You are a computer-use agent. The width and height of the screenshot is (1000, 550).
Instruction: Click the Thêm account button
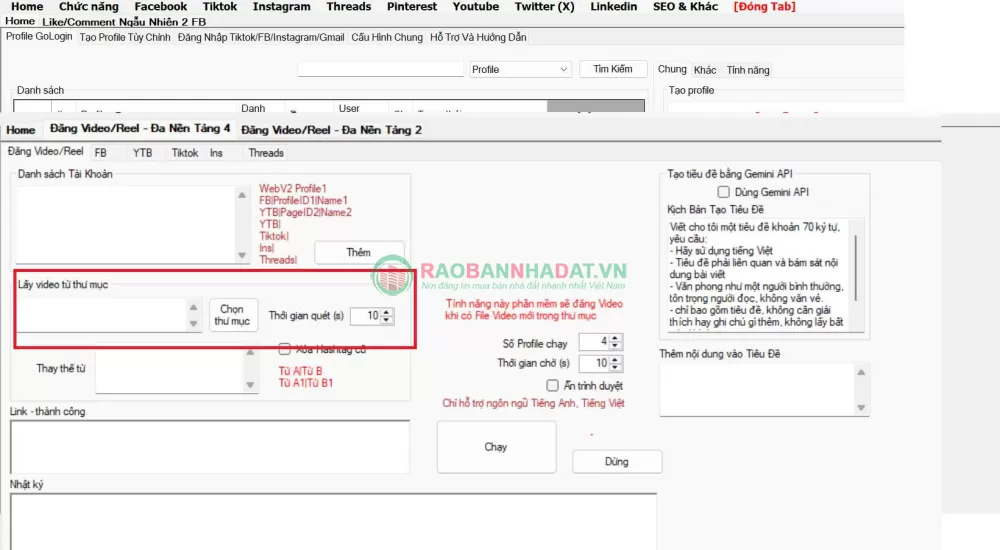[359, 253]
